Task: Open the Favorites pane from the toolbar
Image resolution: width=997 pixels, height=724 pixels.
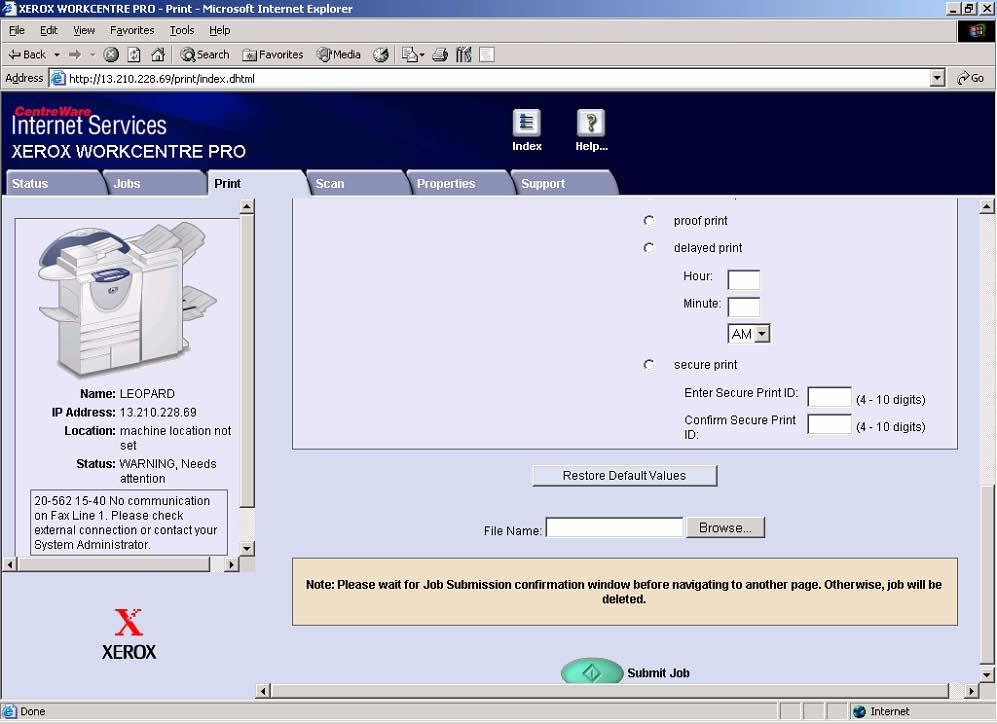Action: coord(273,55)
